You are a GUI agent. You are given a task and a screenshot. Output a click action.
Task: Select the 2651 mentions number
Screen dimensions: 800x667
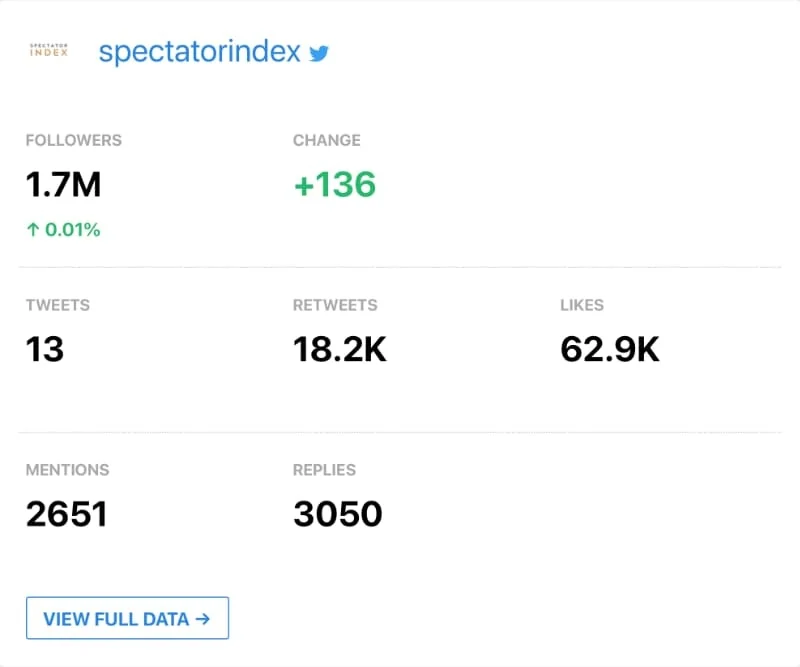pos(66,514)
